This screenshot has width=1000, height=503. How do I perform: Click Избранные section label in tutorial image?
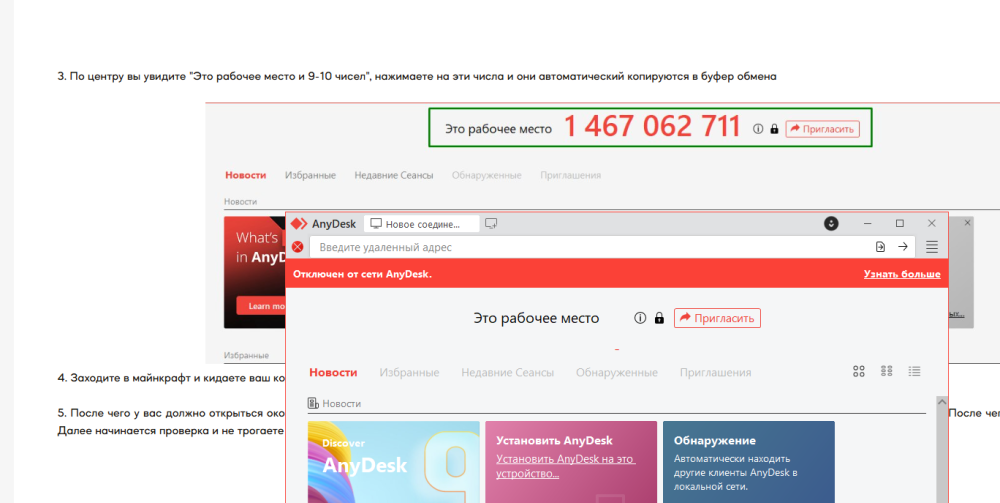(x=246, y=355)
